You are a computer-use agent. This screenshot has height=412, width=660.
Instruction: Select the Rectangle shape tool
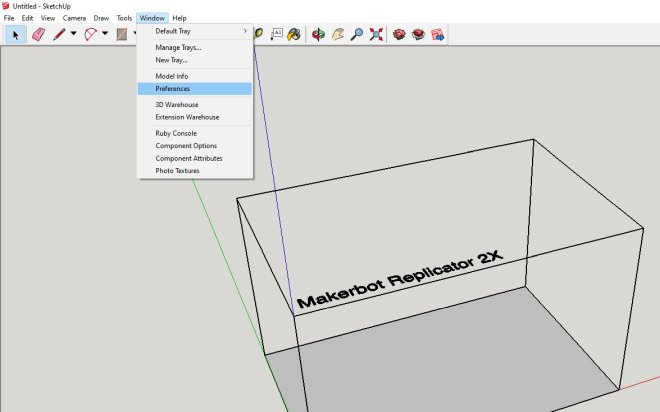[x=122, y=35]
